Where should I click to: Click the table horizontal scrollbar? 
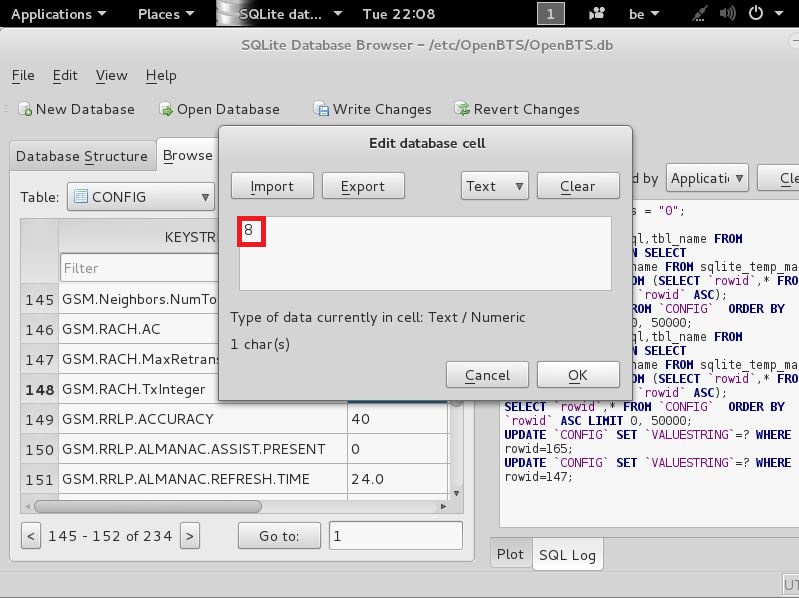click(148, 506)
